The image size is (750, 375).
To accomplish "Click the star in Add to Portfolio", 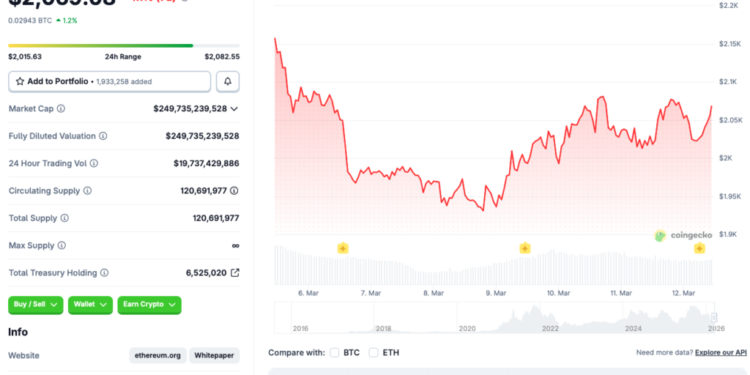I will point(20,81).
